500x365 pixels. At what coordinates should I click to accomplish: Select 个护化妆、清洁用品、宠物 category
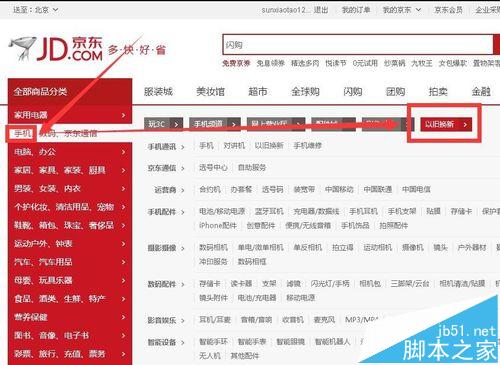point(64,207)
